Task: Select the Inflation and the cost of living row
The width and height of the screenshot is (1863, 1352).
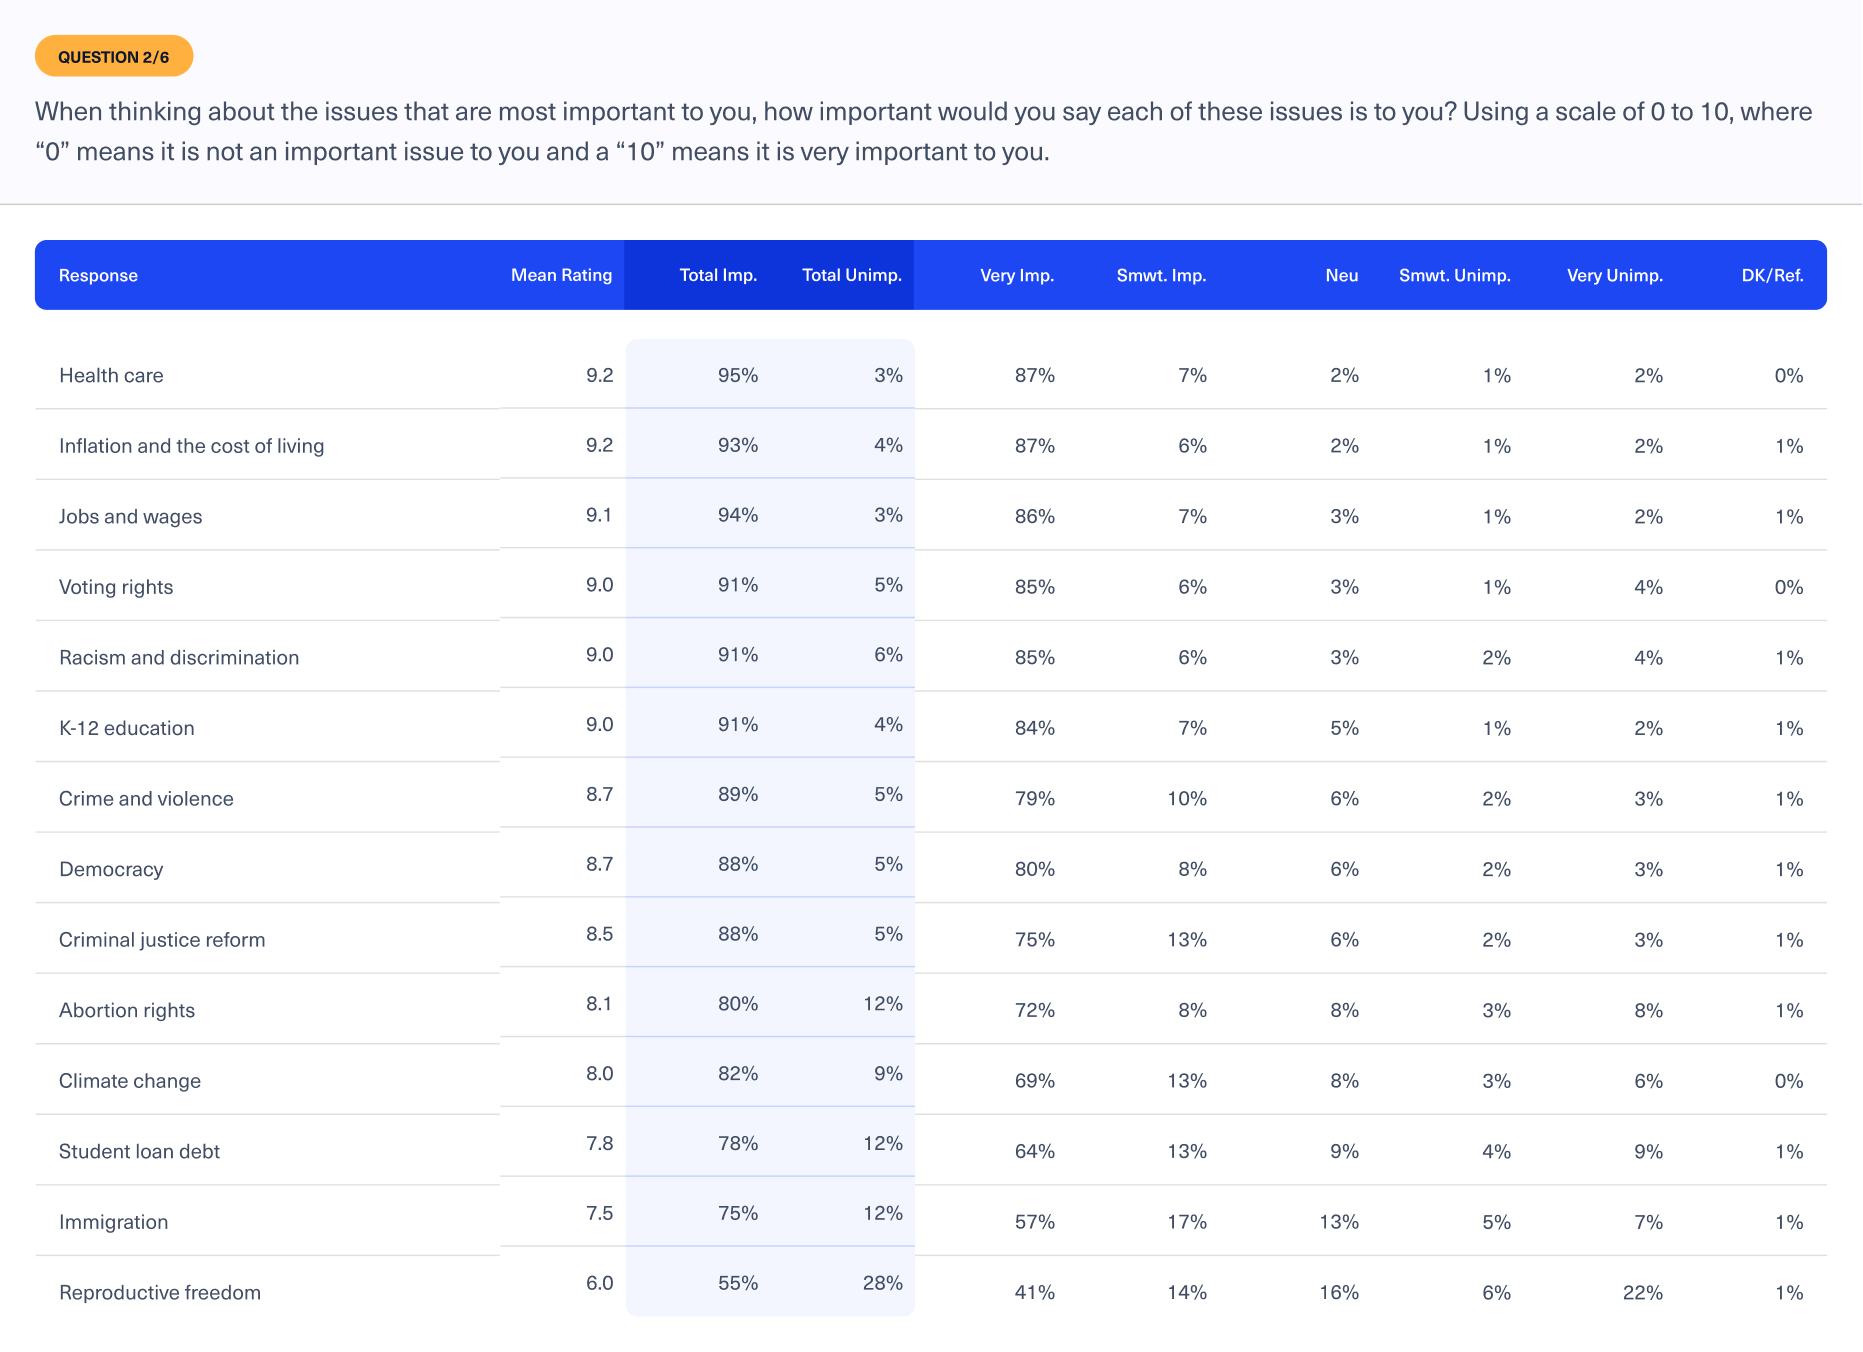Action: pyautogui.click(x=191, y=446)
